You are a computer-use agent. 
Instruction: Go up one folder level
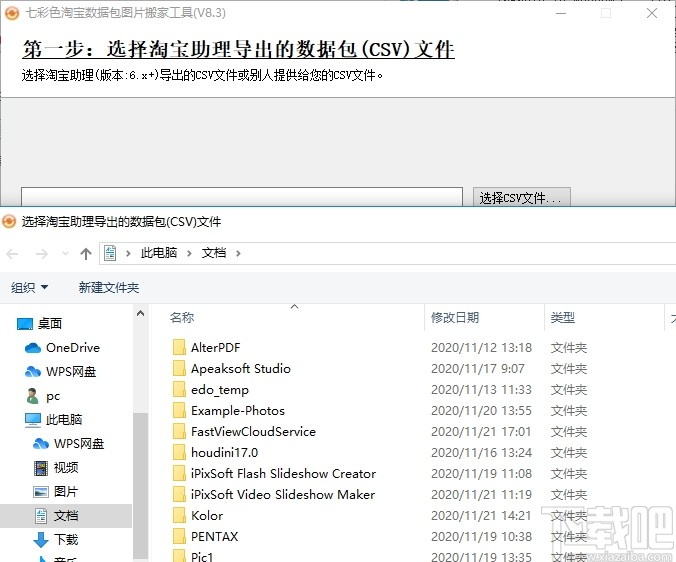[x=86, y=253]
